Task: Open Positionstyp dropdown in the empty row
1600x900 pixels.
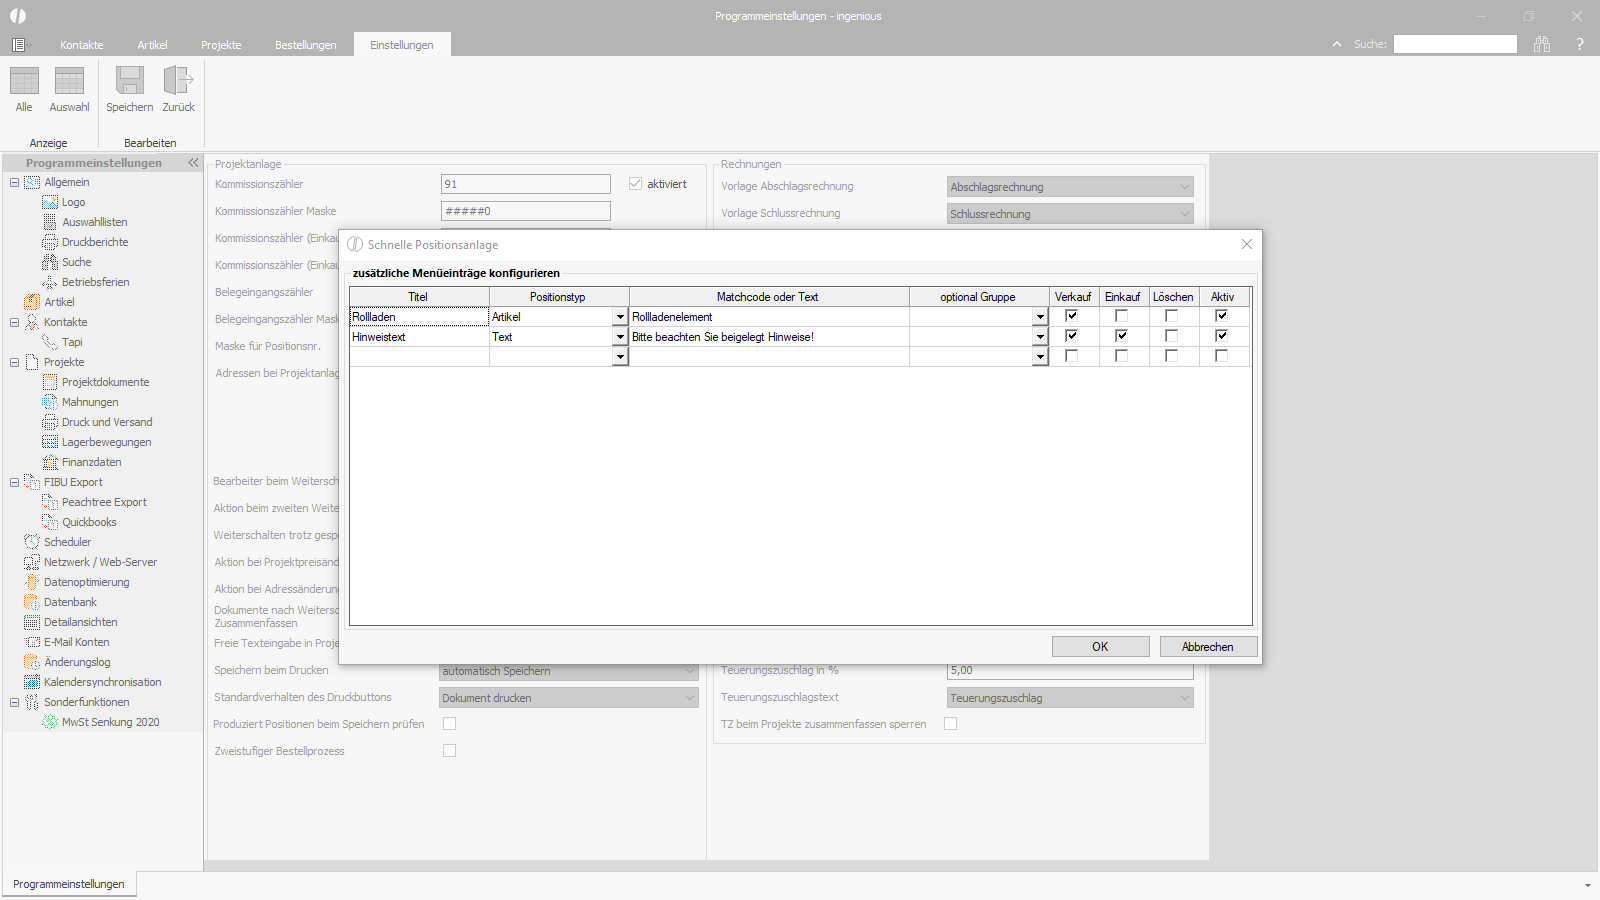Action: pyautogui.click(x=620, y=357)
